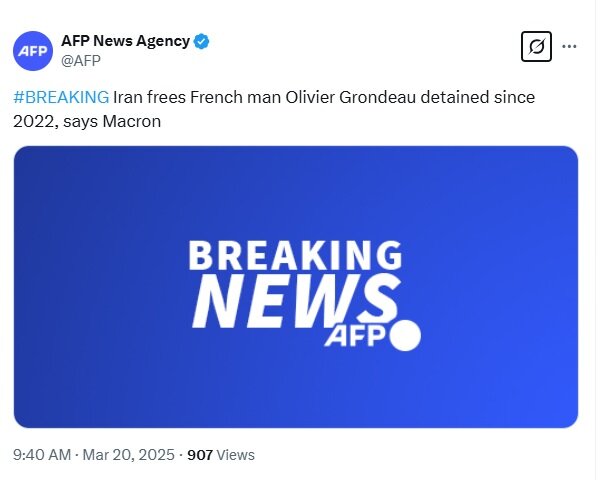Click the @AFP handle
The image size is (605, 480).
coord(81,60)
